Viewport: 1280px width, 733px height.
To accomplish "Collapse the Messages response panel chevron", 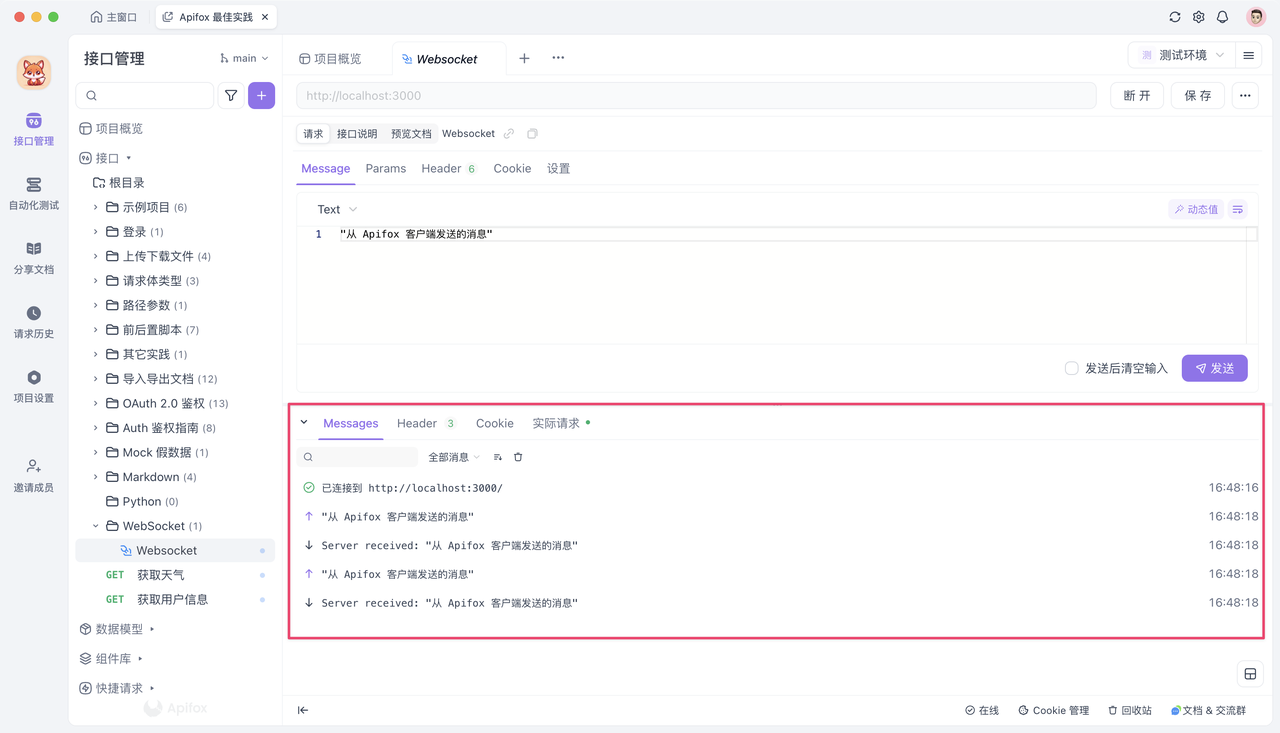I will 304,423.
